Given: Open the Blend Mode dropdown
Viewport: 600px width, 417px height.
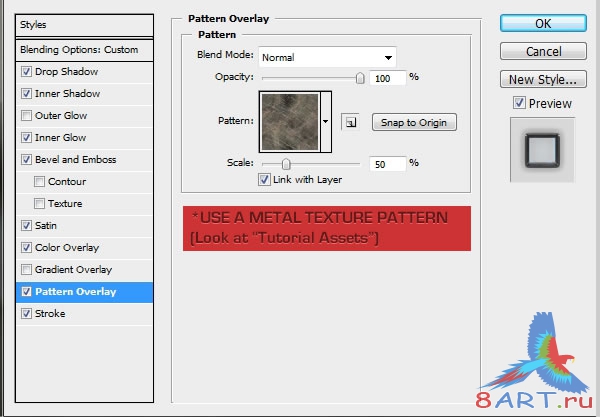Looking at the screenshot, I should click(x=328, y=57).
